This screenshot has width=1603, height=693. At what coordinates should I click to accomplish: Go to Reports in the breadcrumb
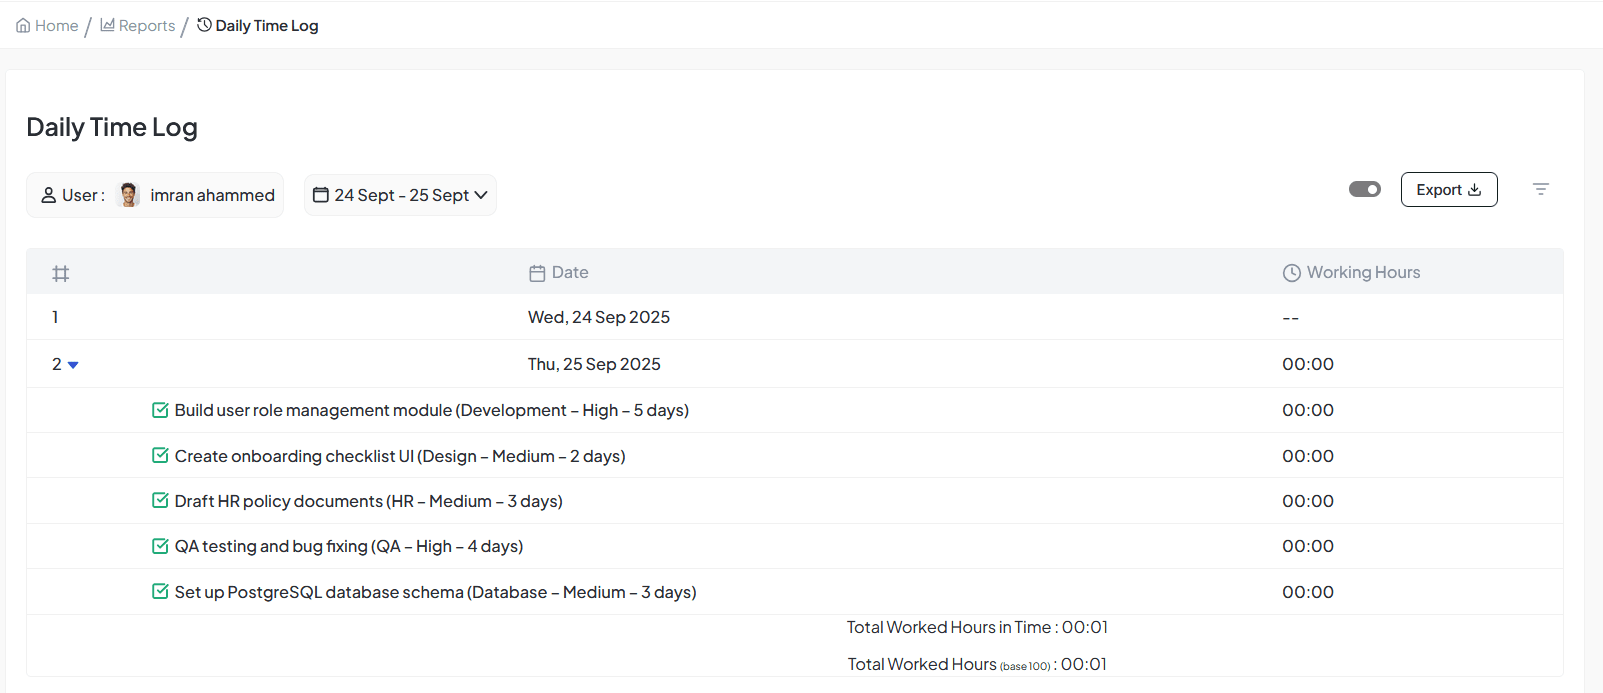pos(146,26)
